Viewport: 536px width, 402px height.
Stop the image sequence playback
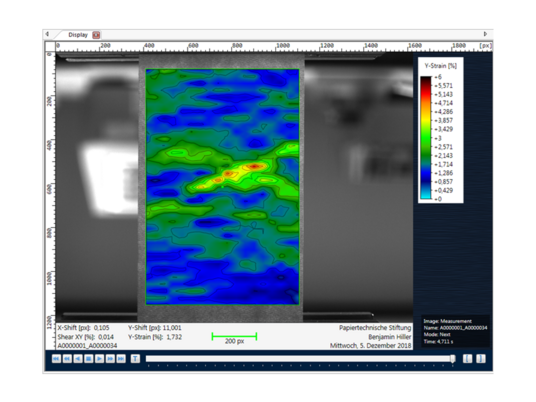pyautogui.click(x=89, y=359)
